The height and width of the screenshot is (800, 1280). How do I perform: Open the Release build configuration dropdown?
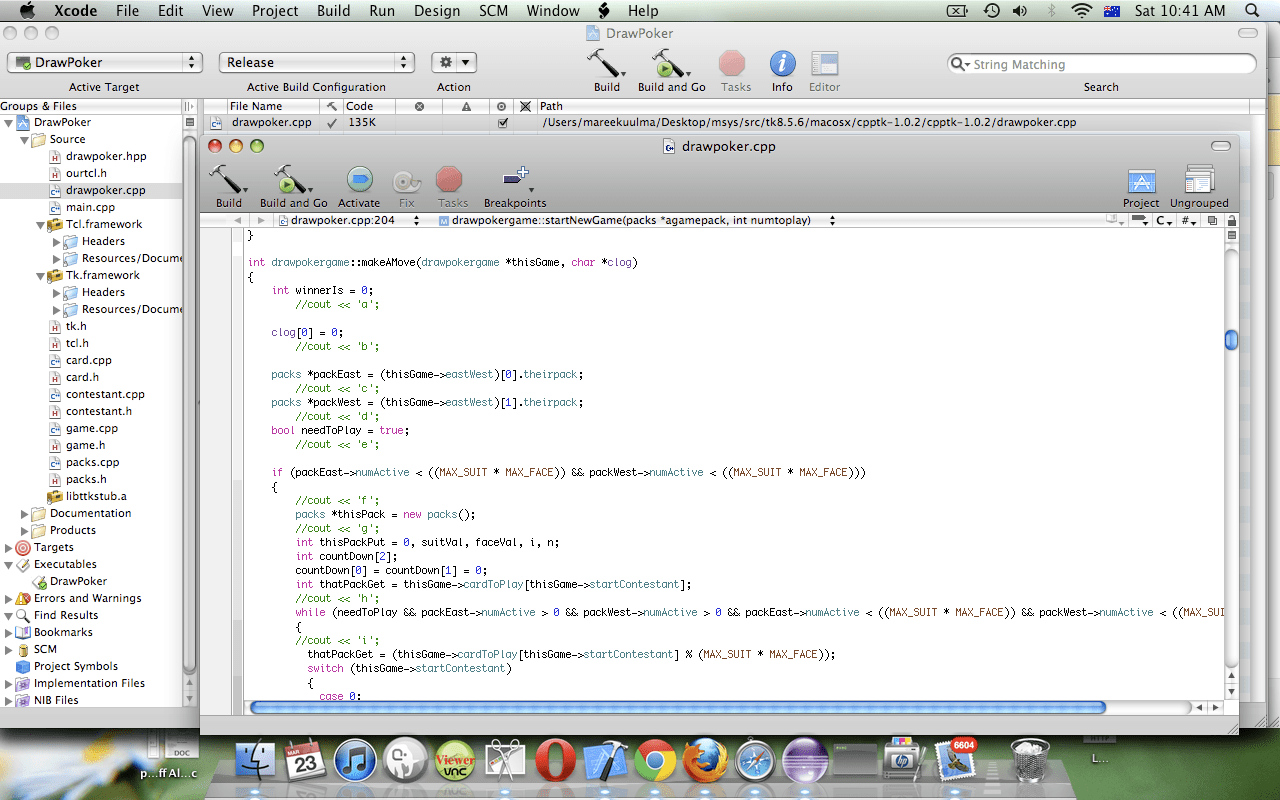click(316, 62)
